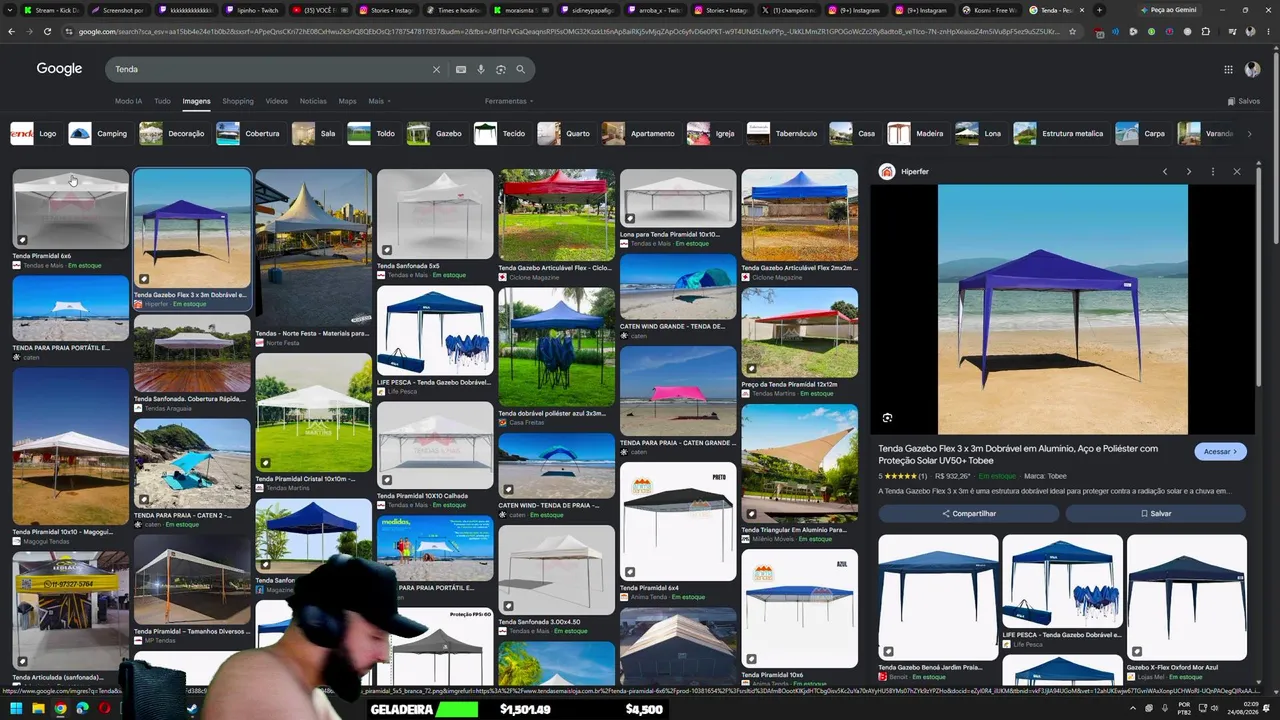Switch to the Vídeos tab
This screenshot has height=720, width=1280.
coord(277,101)
